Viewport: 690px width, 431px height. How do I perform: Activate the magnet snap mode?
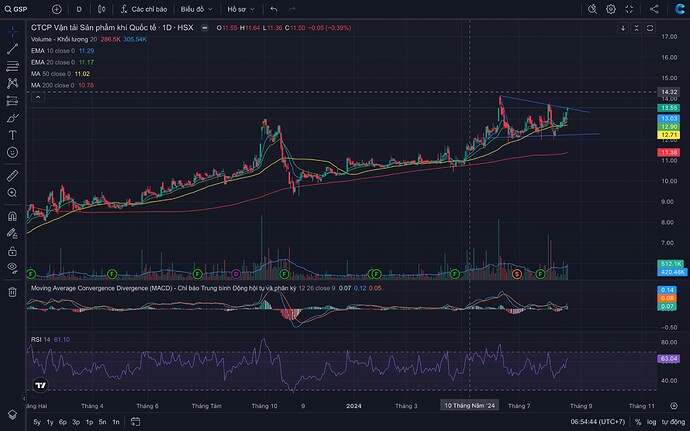11,215
